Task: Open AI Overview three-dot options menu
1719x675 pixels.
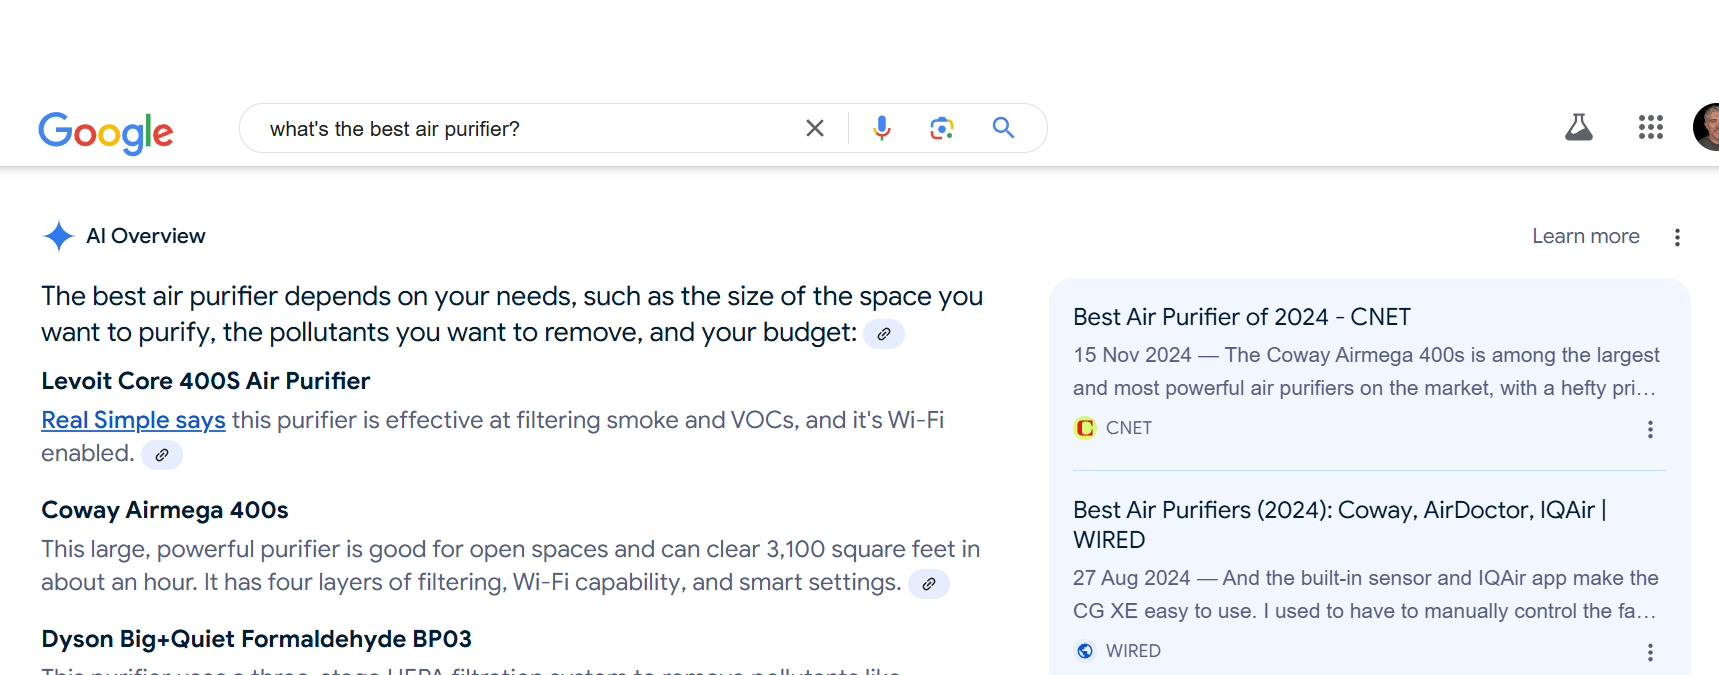Action: tap(1677, 237)
